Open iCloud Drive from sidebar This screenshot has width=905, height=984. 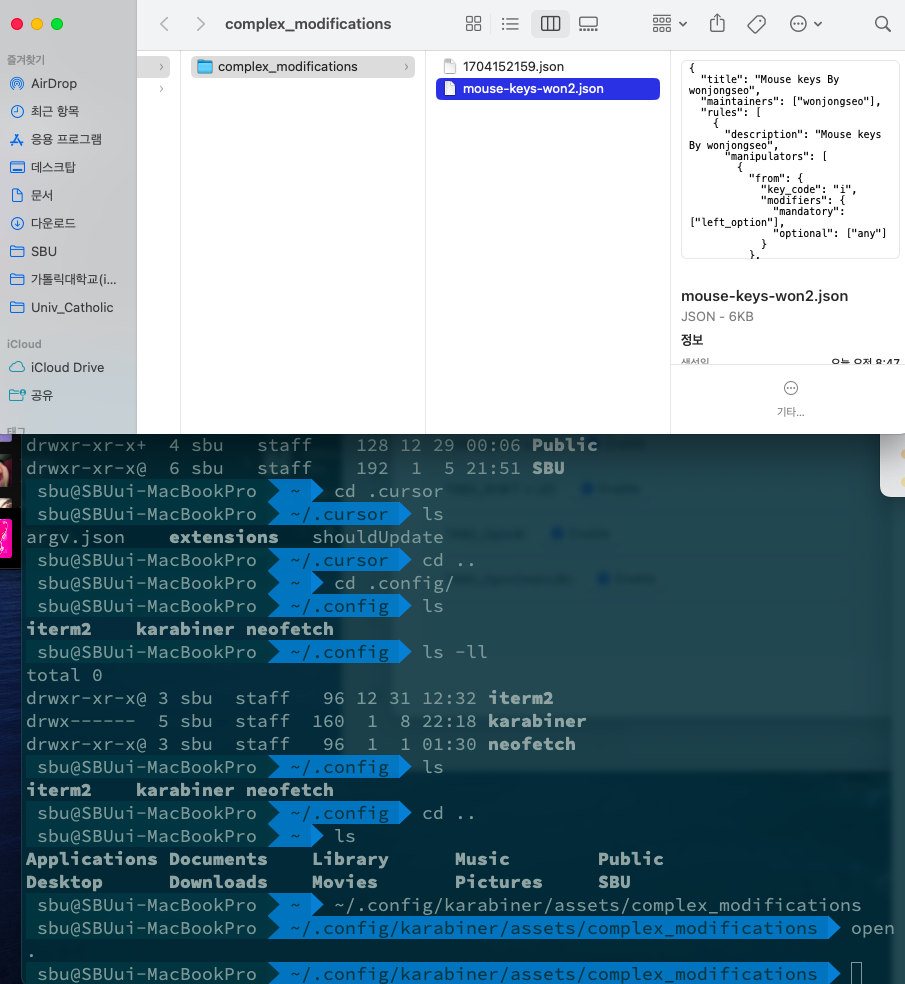[67, 368]
